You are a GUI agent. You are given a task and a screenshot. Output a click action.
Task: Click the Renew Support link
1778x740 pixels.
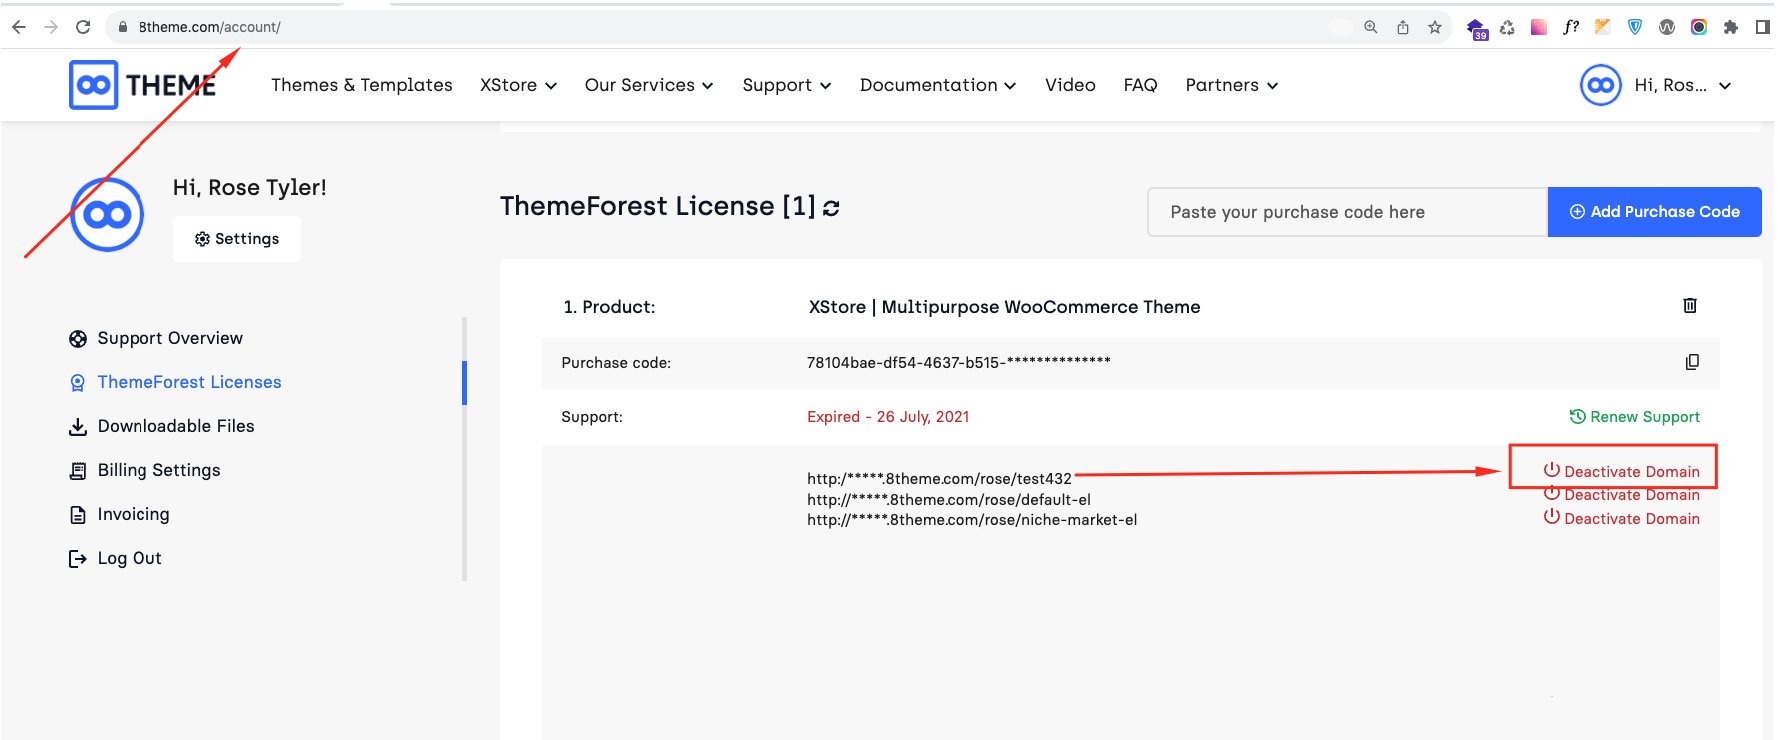coord(1635,417)
